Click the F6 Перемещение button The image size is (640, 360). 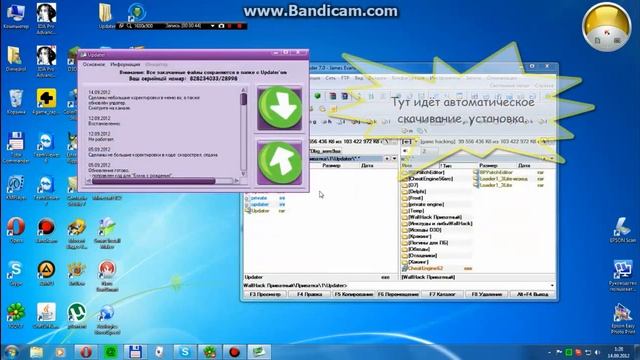(398, 294)
